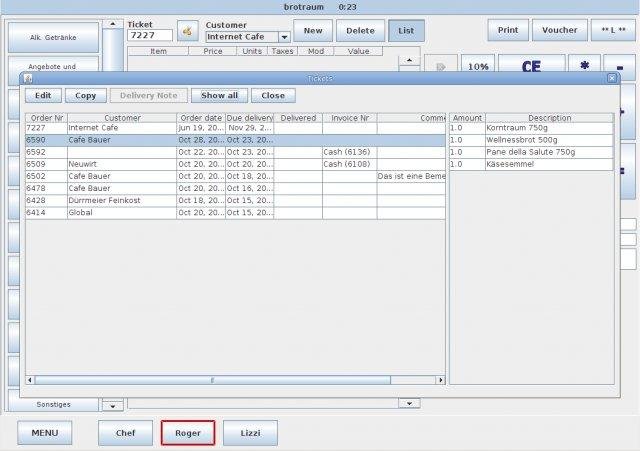Screen dimensions: 640x451
Task: Click the Due delivery column header
Action: click(249, 118)
